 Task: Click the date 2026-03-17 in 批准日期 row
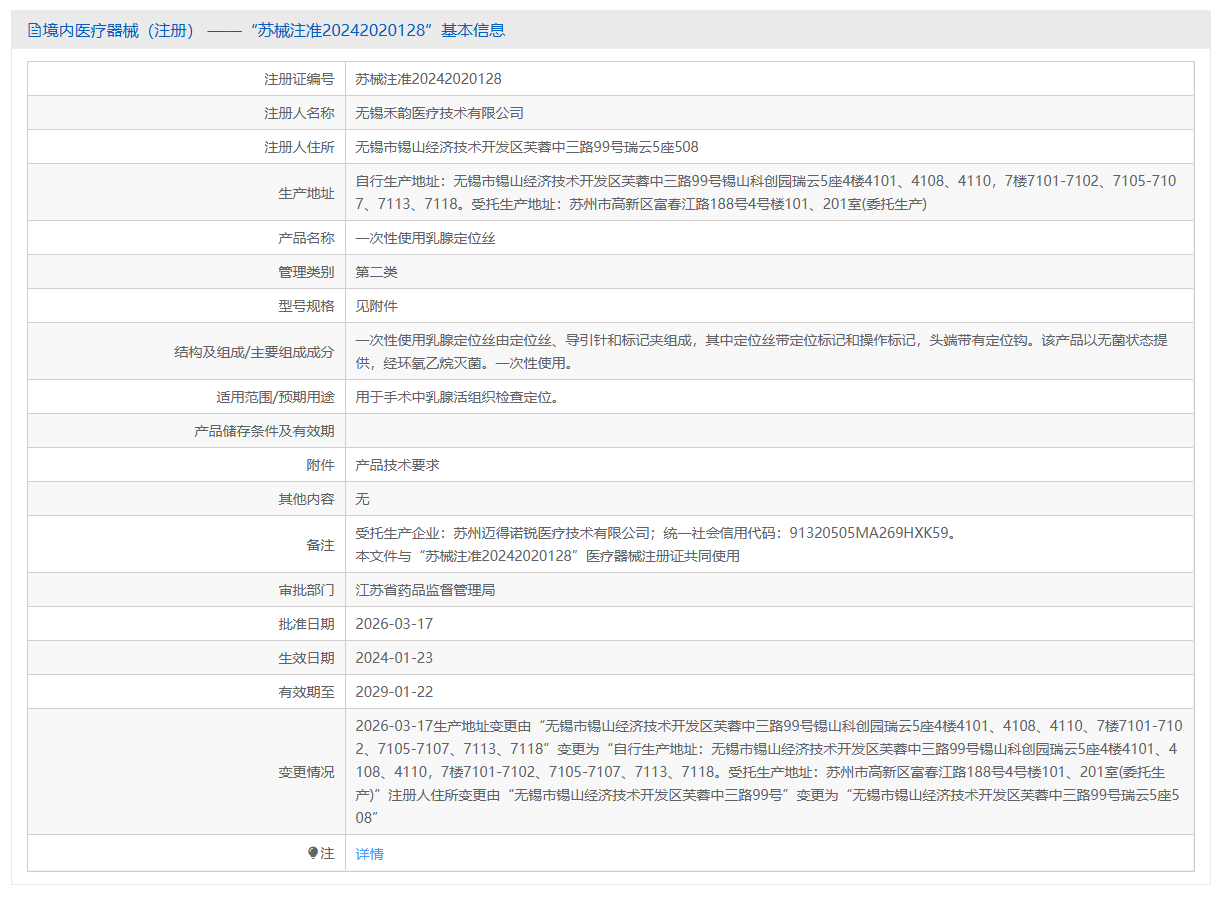tap(394, 624)
